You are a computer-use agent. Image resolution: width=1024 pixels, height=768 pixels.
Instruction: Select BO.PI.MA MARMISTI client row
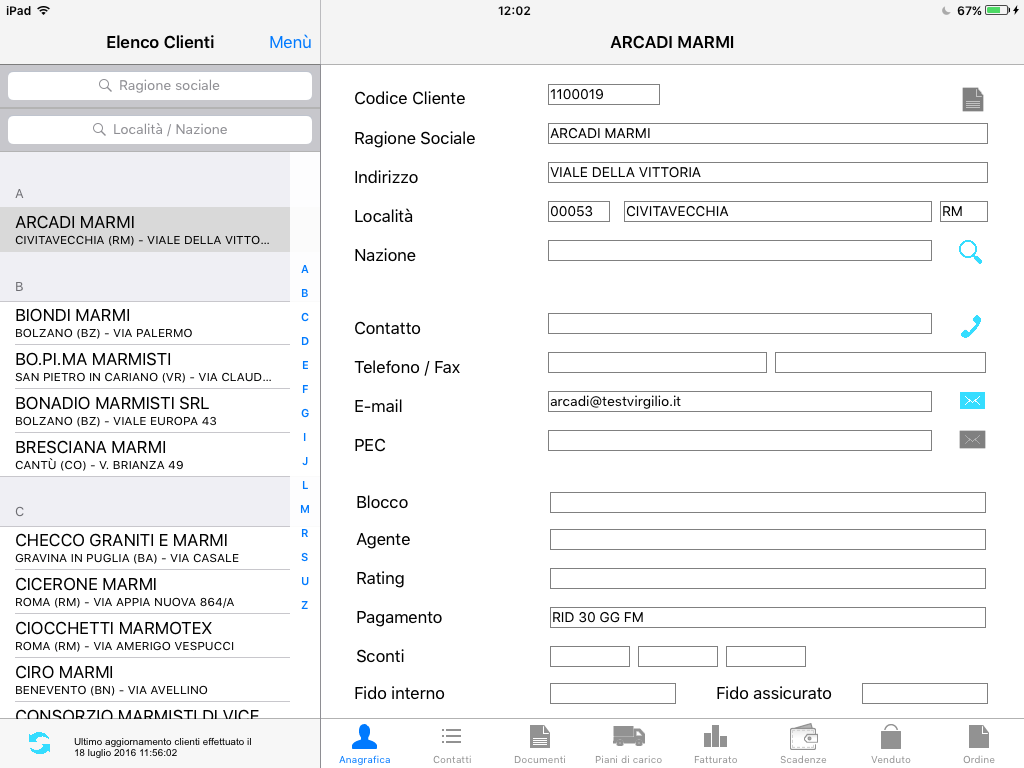click(x=145, y=367)
